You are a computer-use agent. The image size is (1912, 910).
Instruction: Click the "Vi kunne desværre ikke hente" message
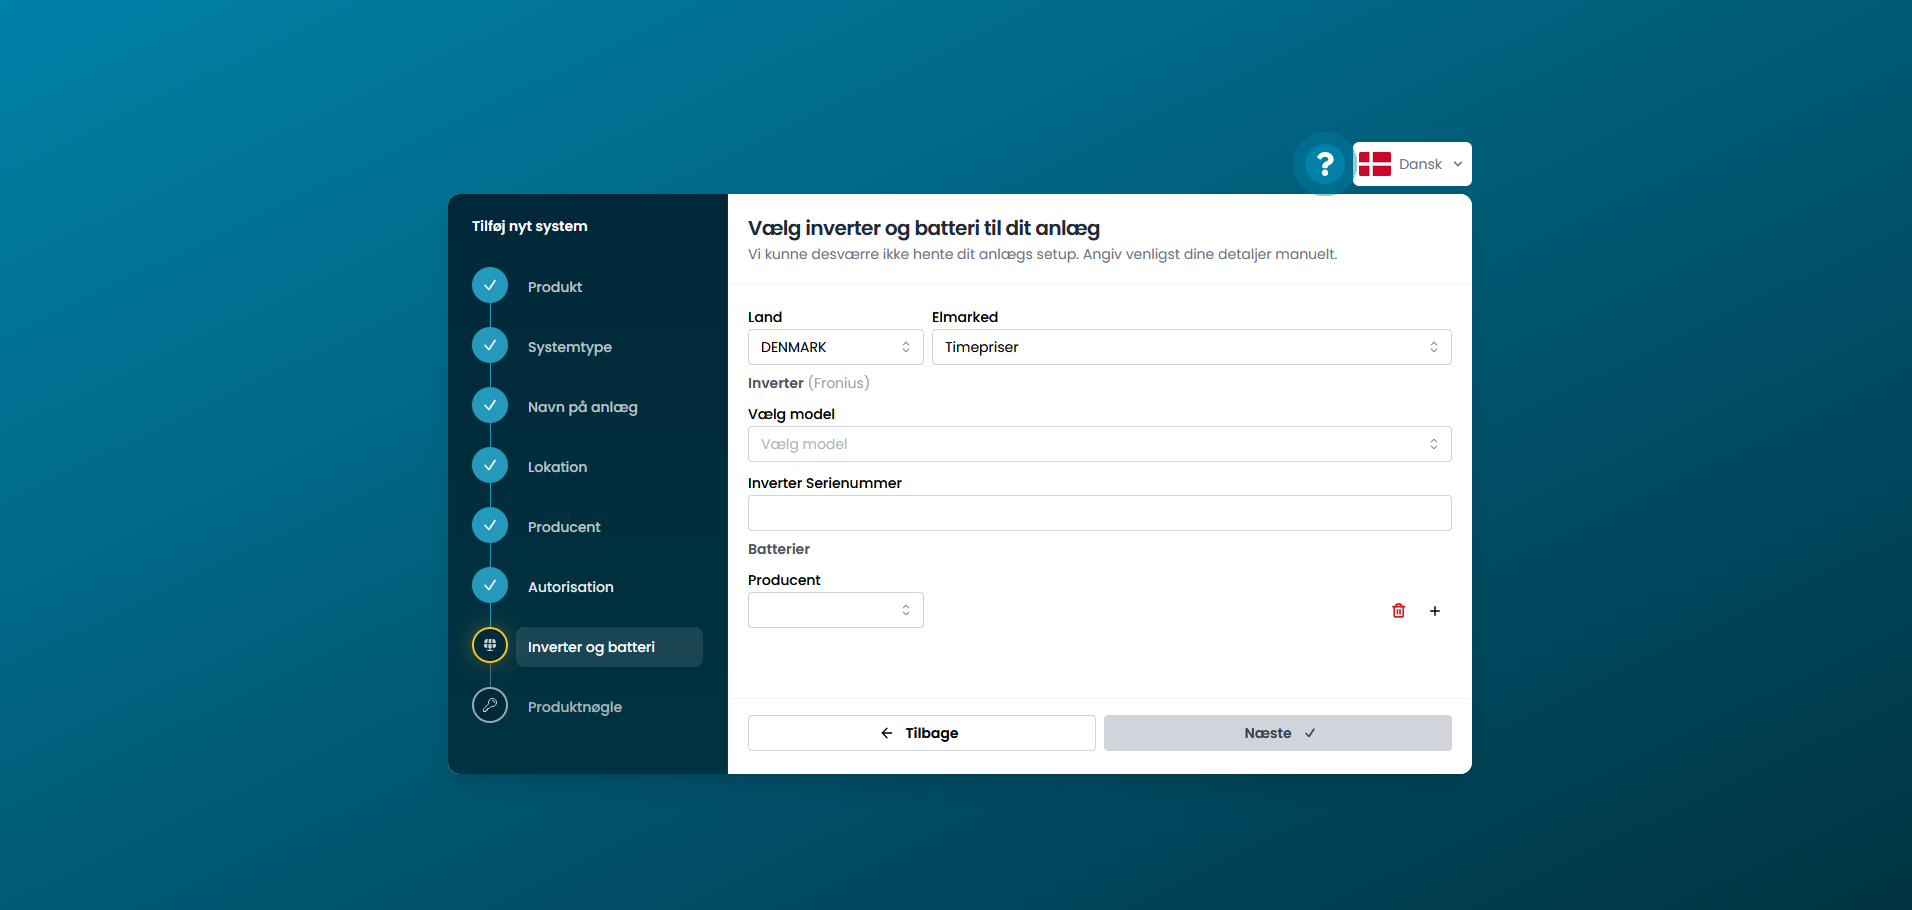click(1042, 254)
